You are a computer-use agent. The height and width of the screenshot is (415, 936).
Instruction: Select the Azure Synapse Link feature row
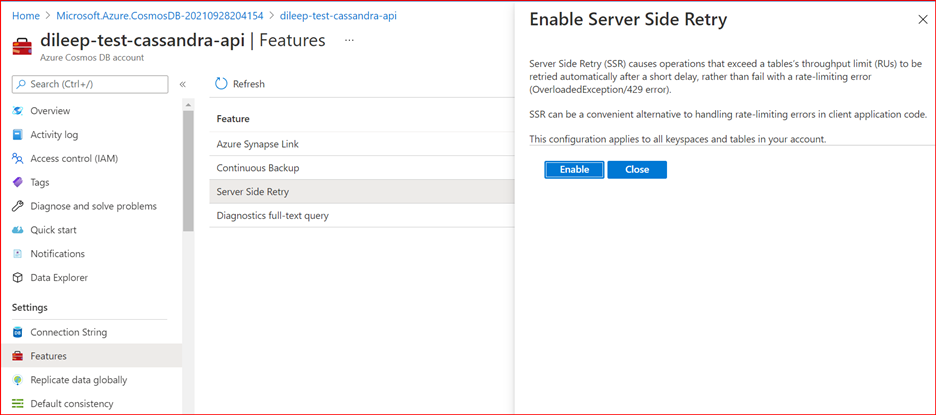362,144
